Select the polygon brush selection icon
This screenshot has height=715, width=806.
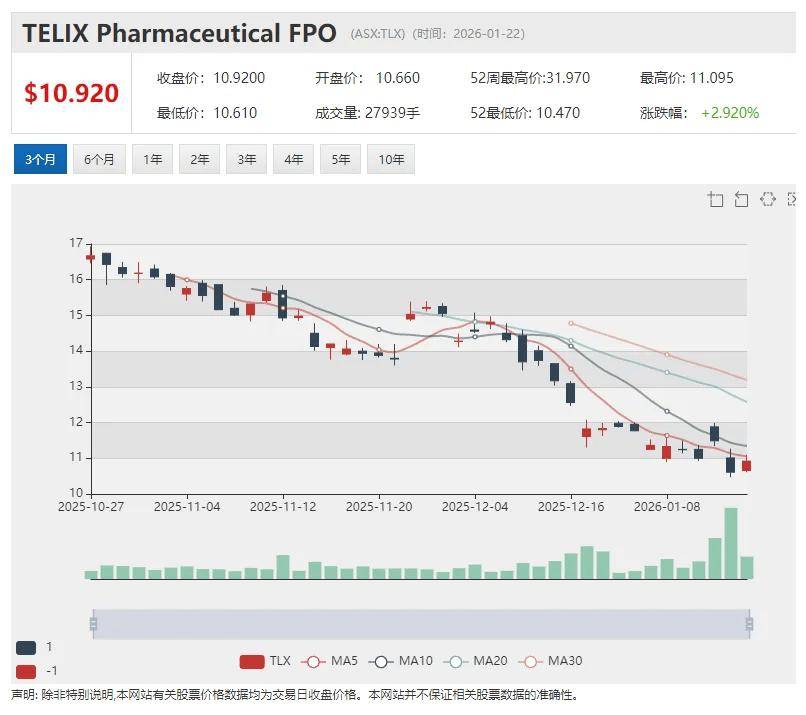(767, 199)
